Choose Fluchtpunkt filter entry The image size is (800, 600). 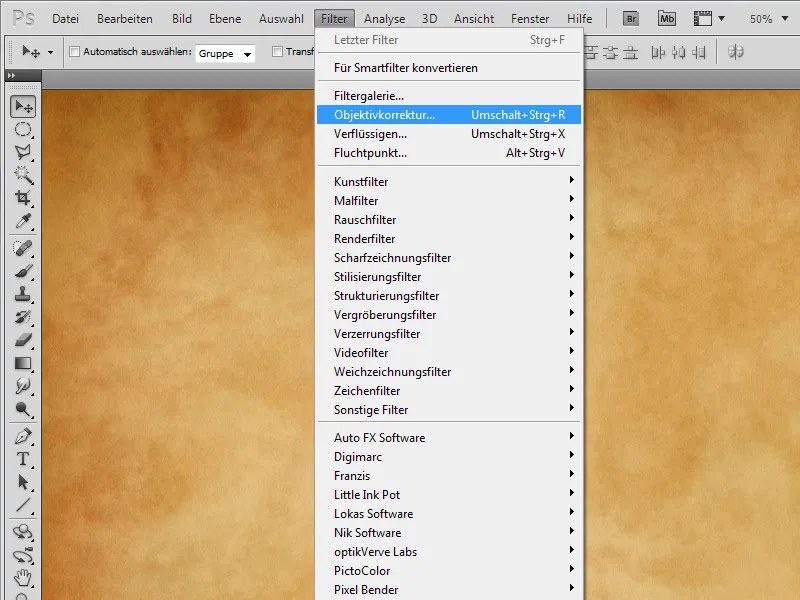[x=448, y=153]
